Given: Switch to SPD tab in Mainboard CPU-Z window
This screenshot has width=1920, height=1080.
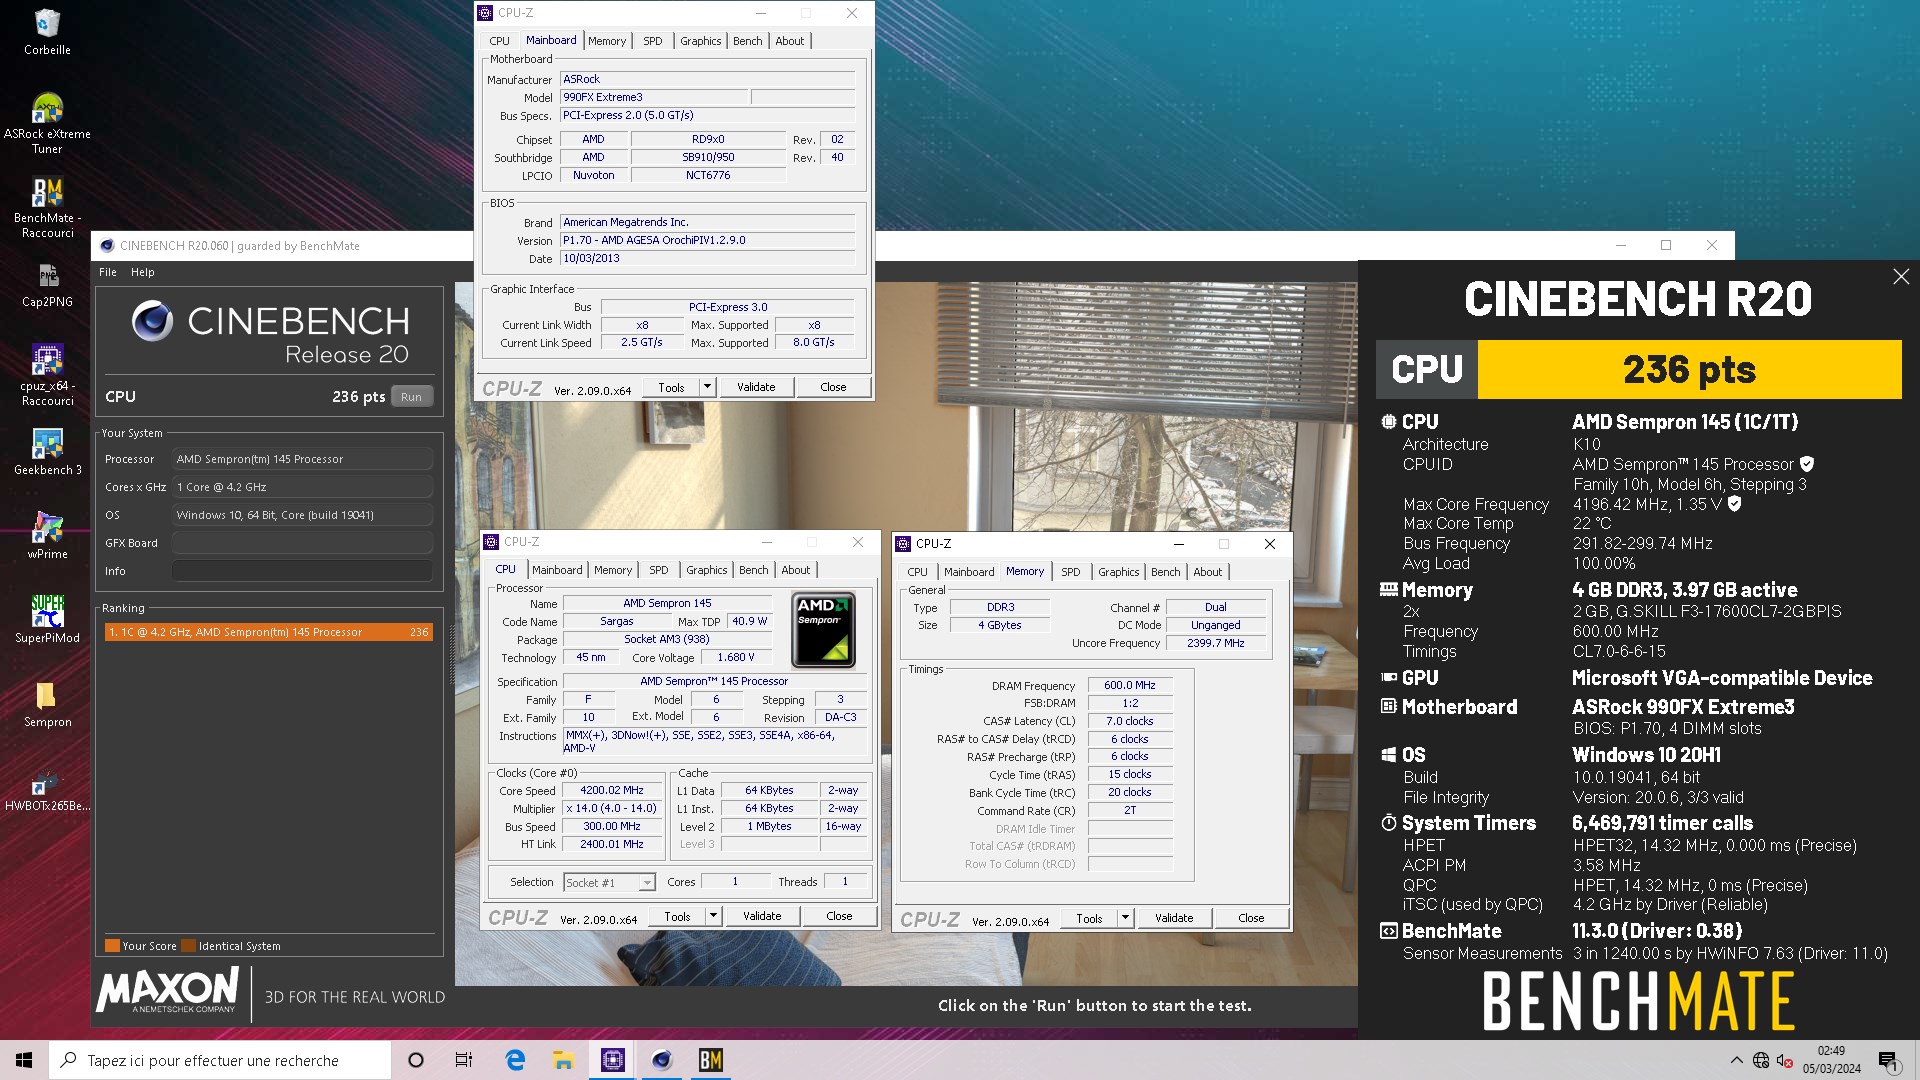Looking at the screenshot, I should click(x=653, y=41).
